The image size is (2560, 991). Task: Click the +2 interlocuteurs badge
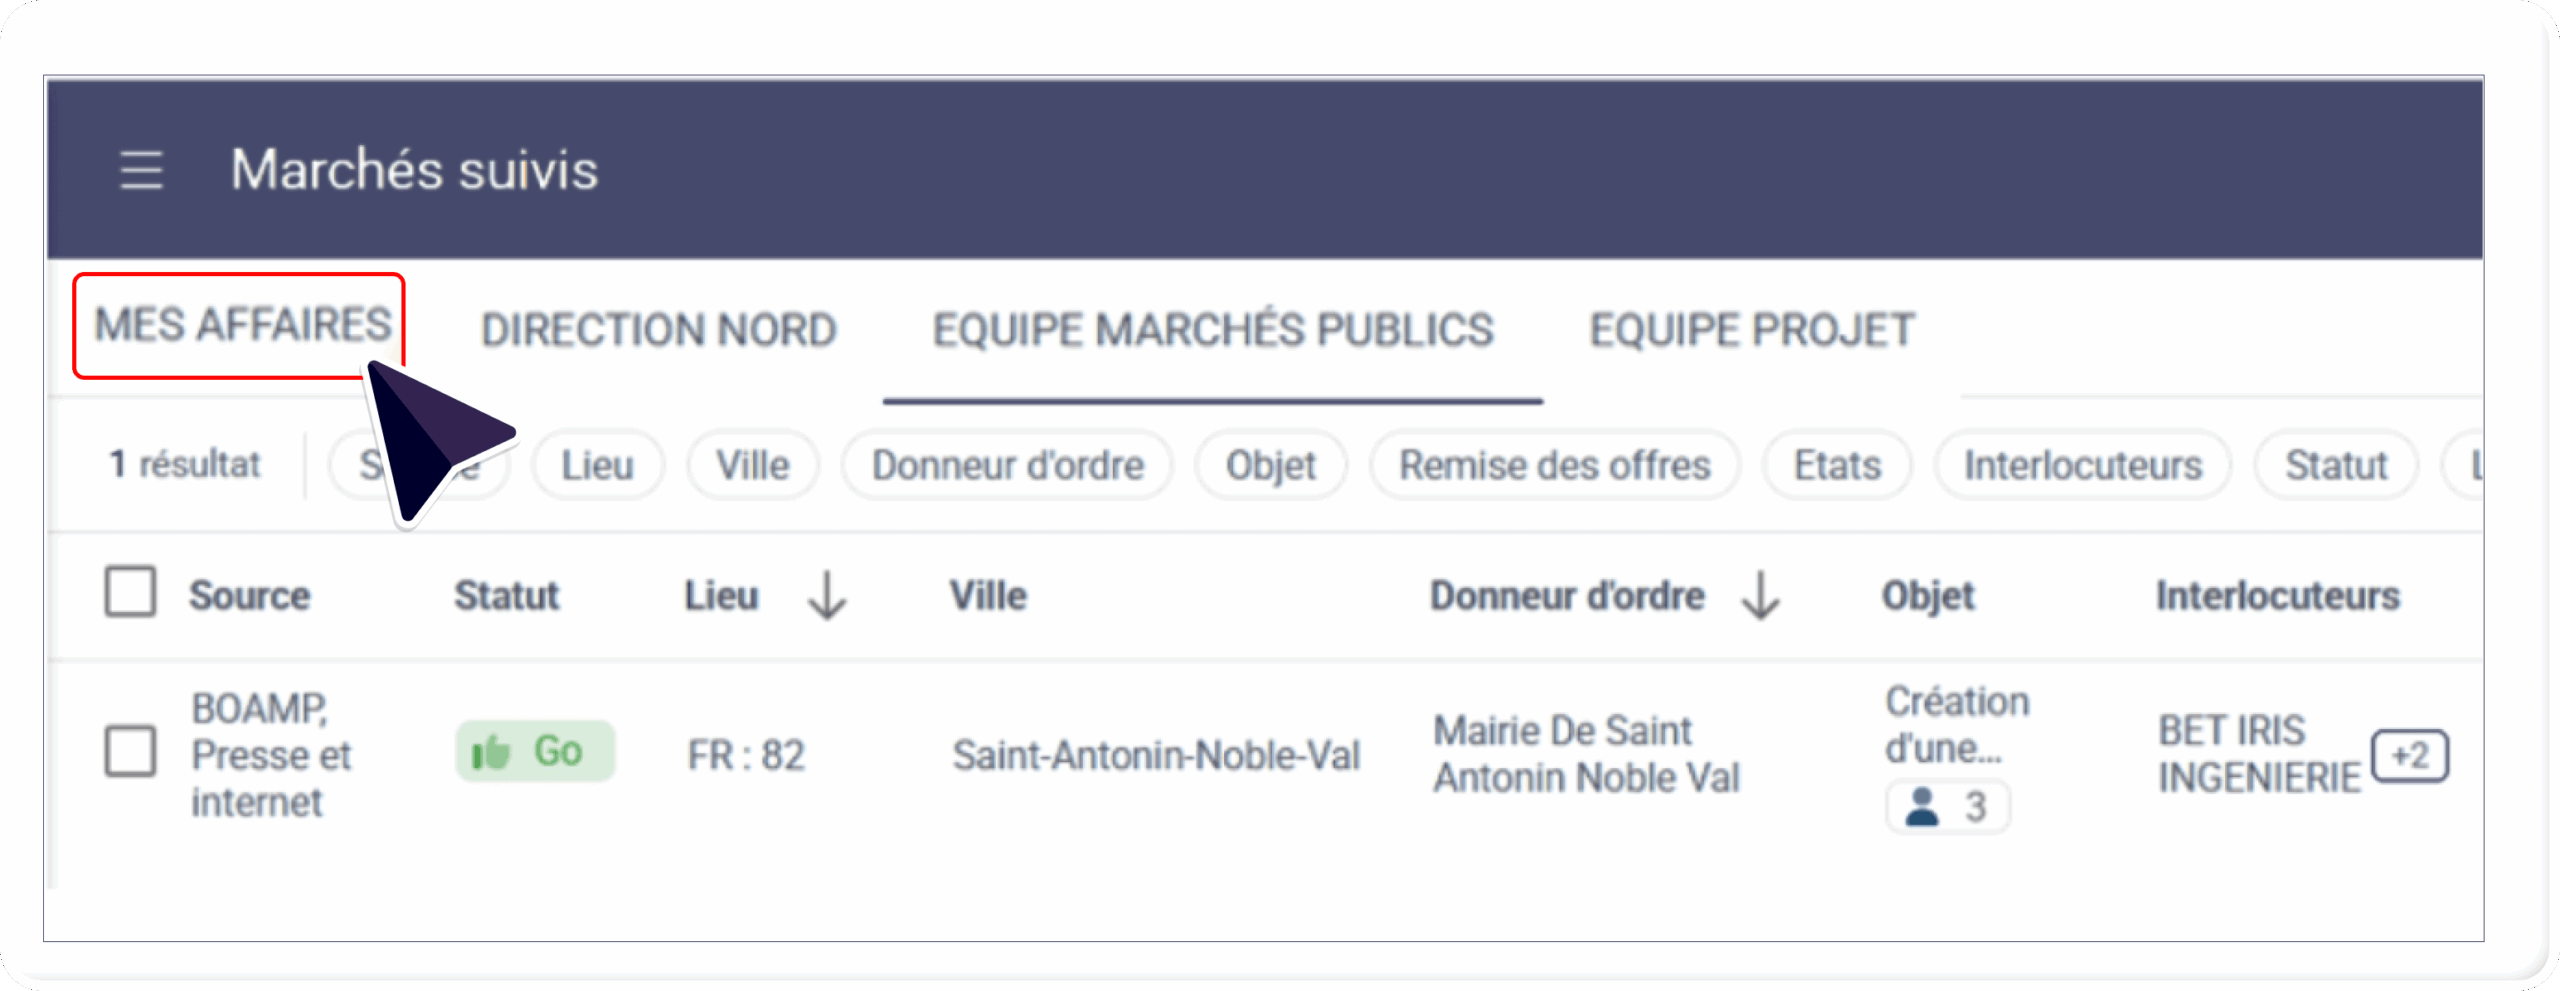[2410, 756]
